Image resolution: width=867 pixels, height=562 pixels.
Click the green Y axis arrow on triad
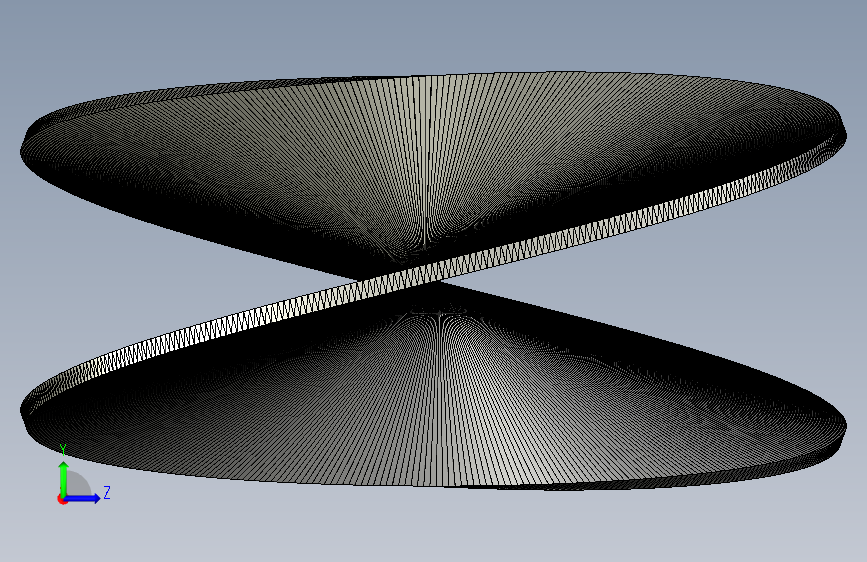tap(64, 478)
